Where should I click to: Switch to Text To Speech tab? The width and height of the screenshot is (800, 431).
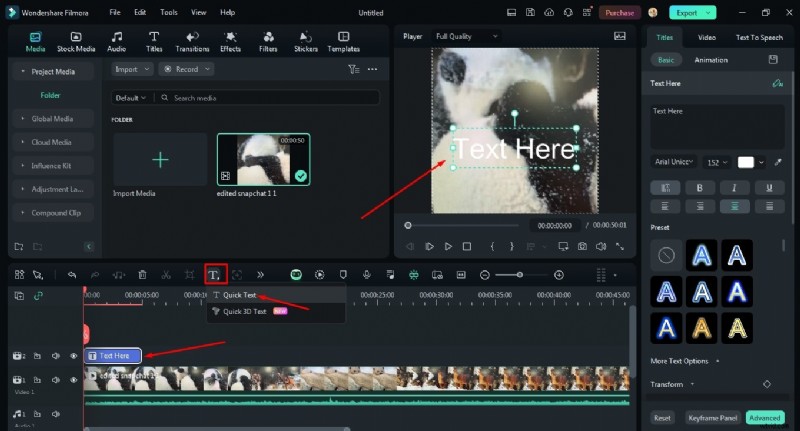pos(759,37)
